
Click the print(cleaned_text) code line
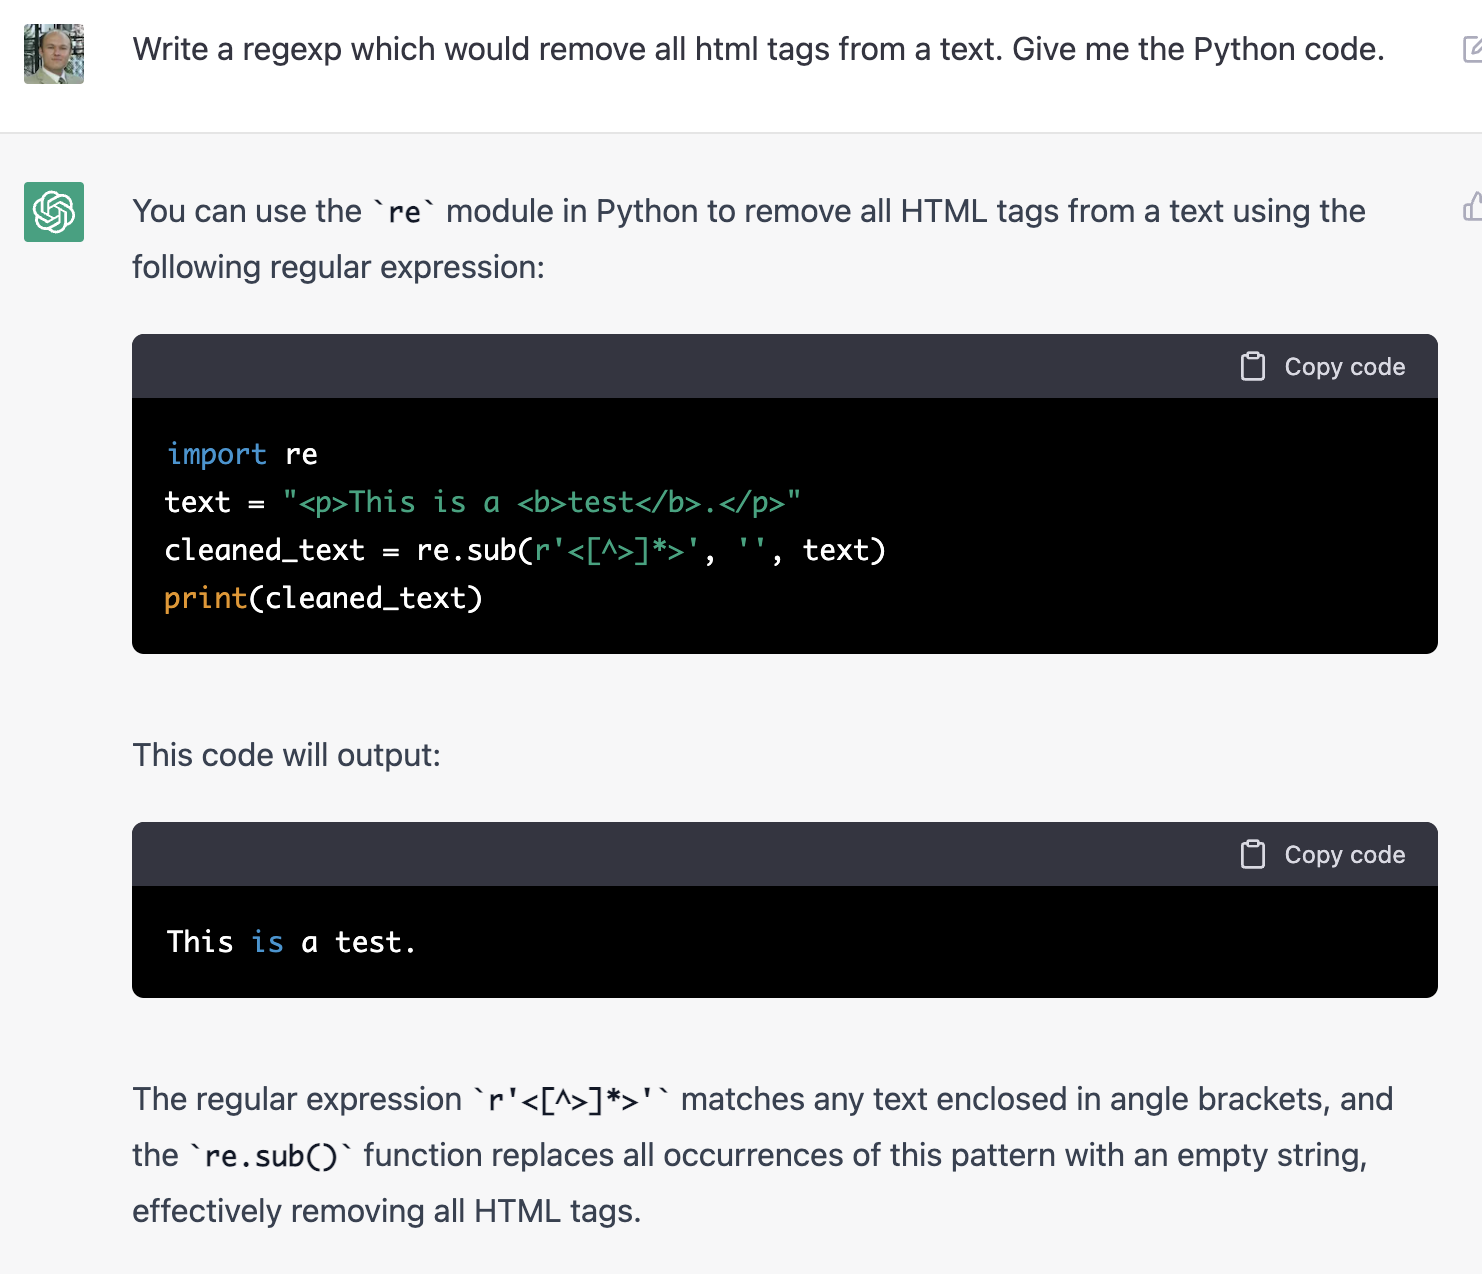click(323, 598)
